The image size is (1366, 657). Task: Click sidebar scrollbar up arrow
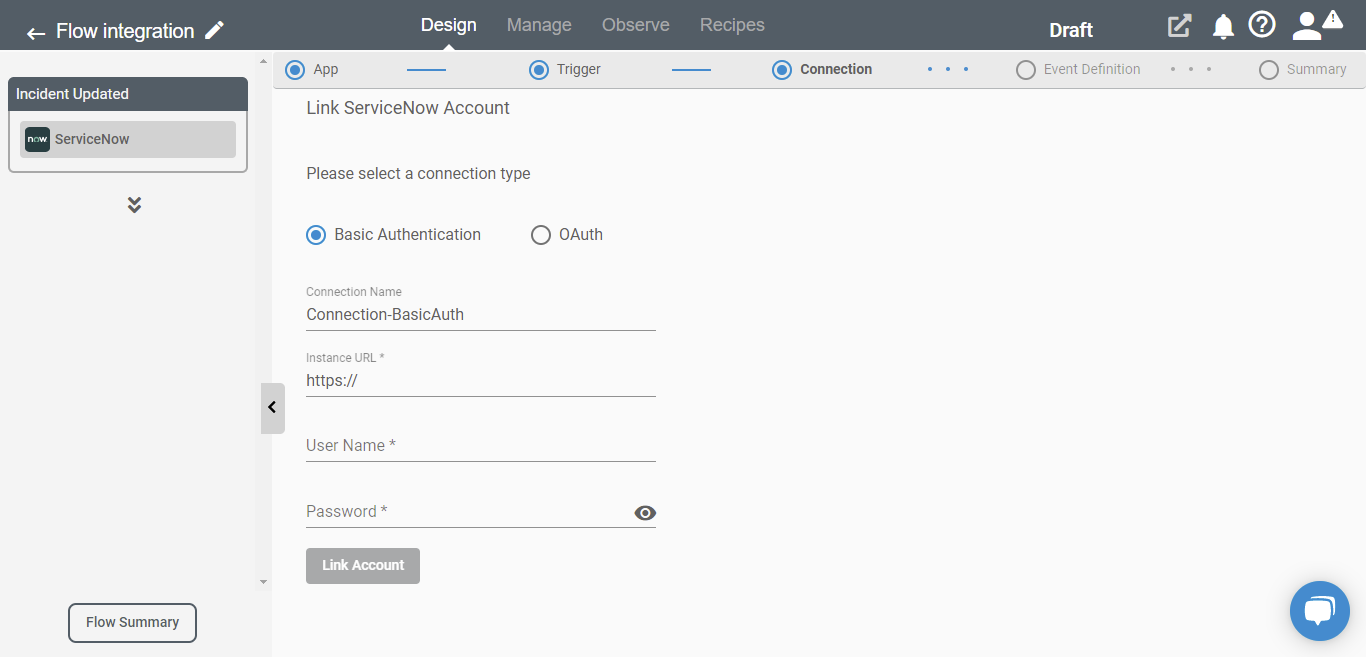coord(263,63)
